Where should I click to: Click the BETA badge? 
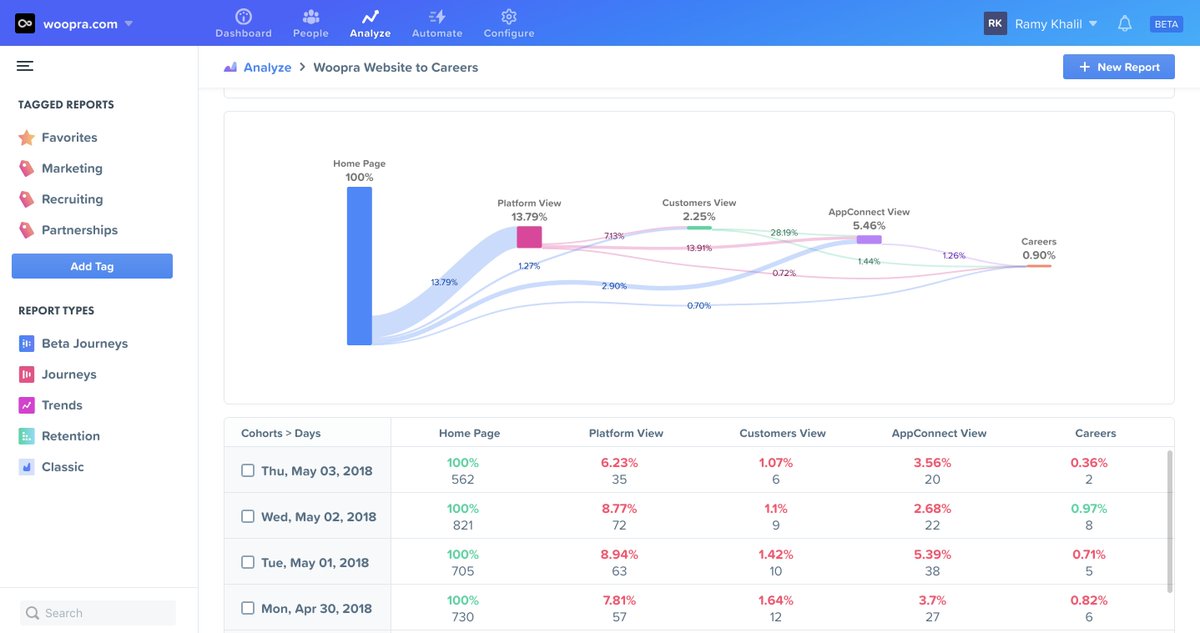(1166, 24)
